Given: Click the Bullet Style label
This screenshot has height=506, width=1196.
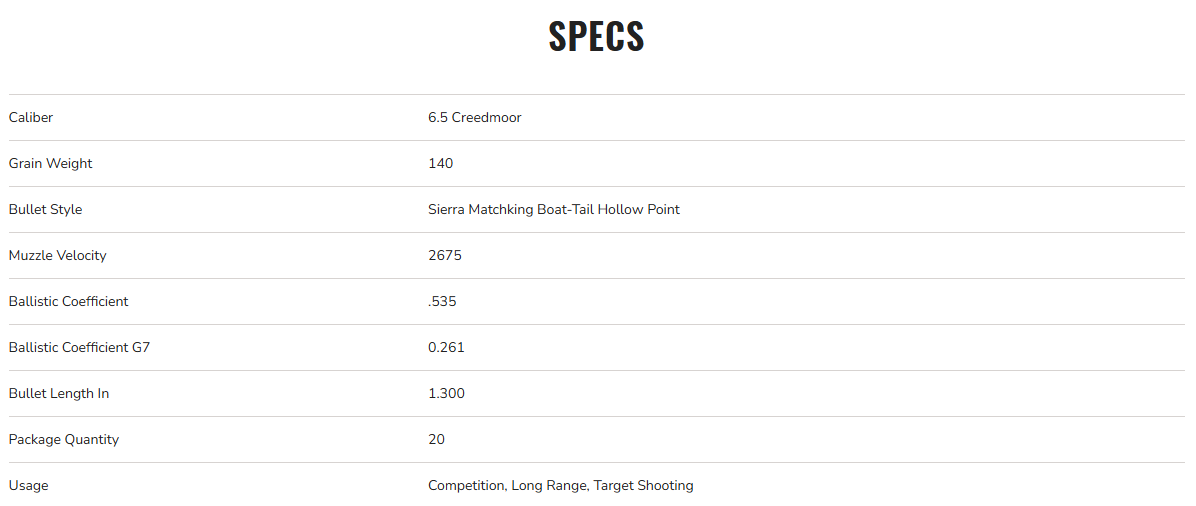Looking at the screenshot, I should (45, 210).
